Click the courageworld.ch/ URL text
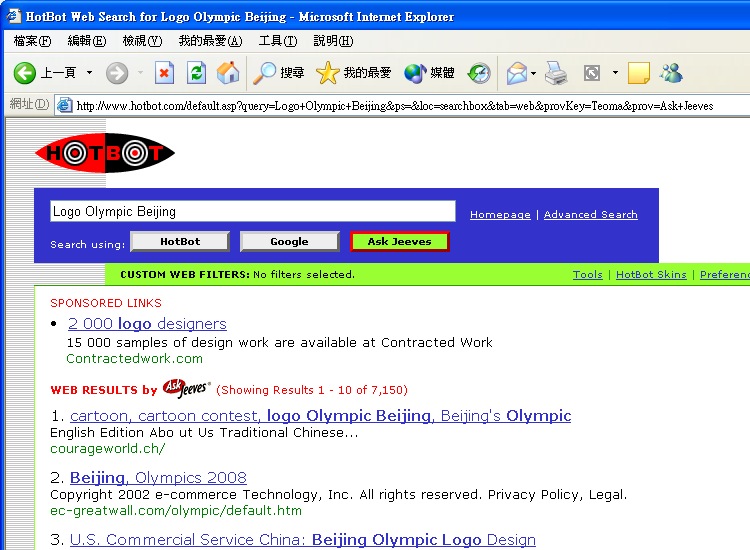 (108, 449)
